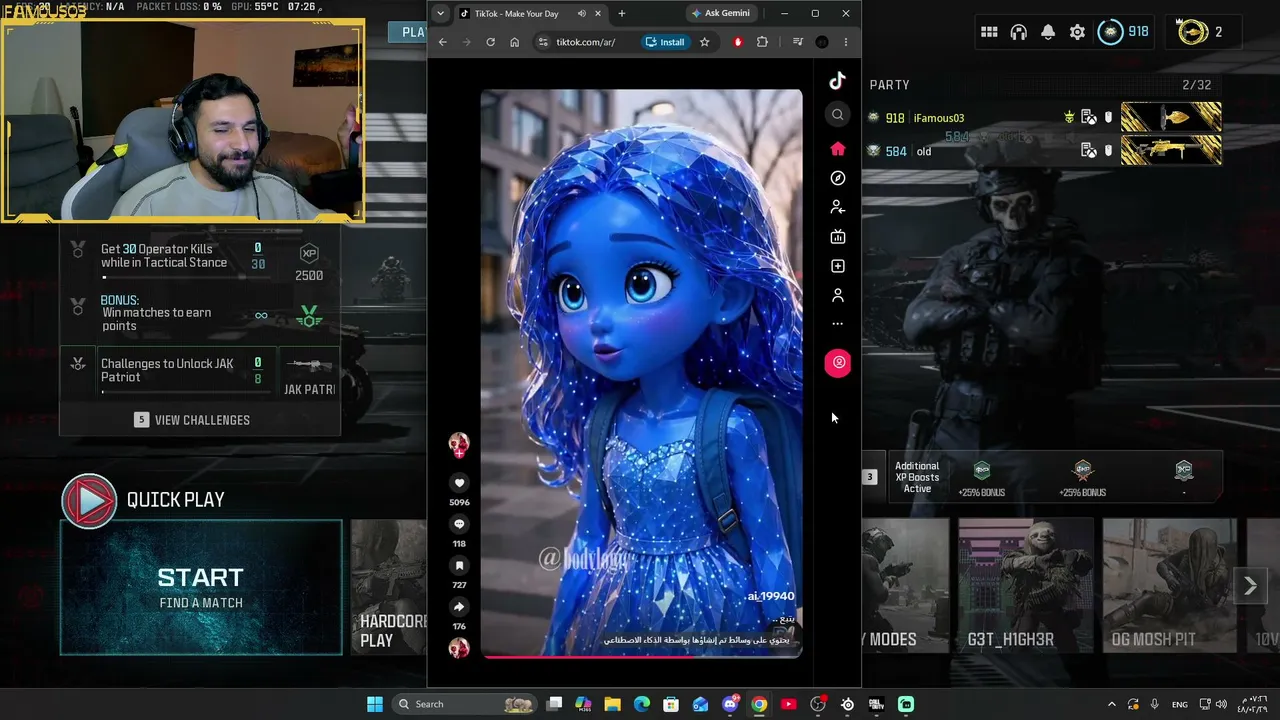Open the Chrome home page button
Screen dimensions: 1280x720
tap(514, 42)
